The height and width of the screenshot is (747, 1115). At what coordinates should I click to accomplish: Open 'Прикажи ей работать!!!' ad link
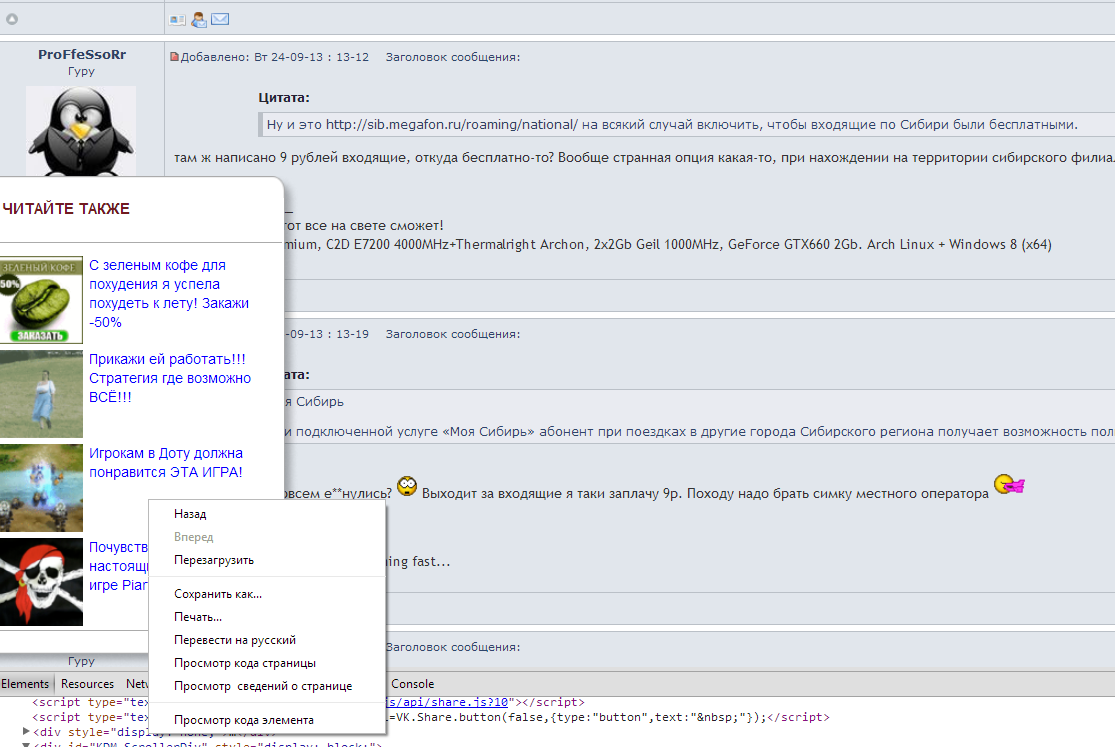tap(170, 378)
